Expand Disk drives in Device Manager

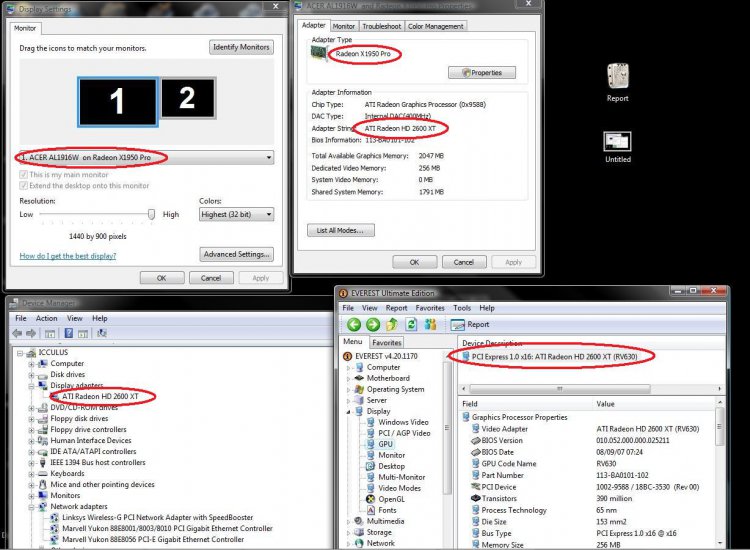(x=32, y=375)
